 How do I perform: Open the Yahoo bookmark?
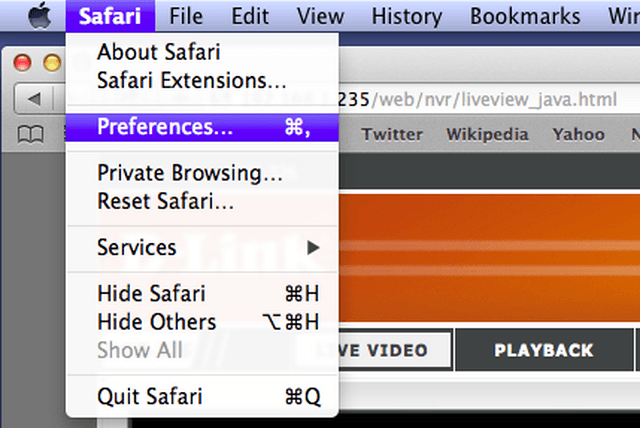[578, 134]
